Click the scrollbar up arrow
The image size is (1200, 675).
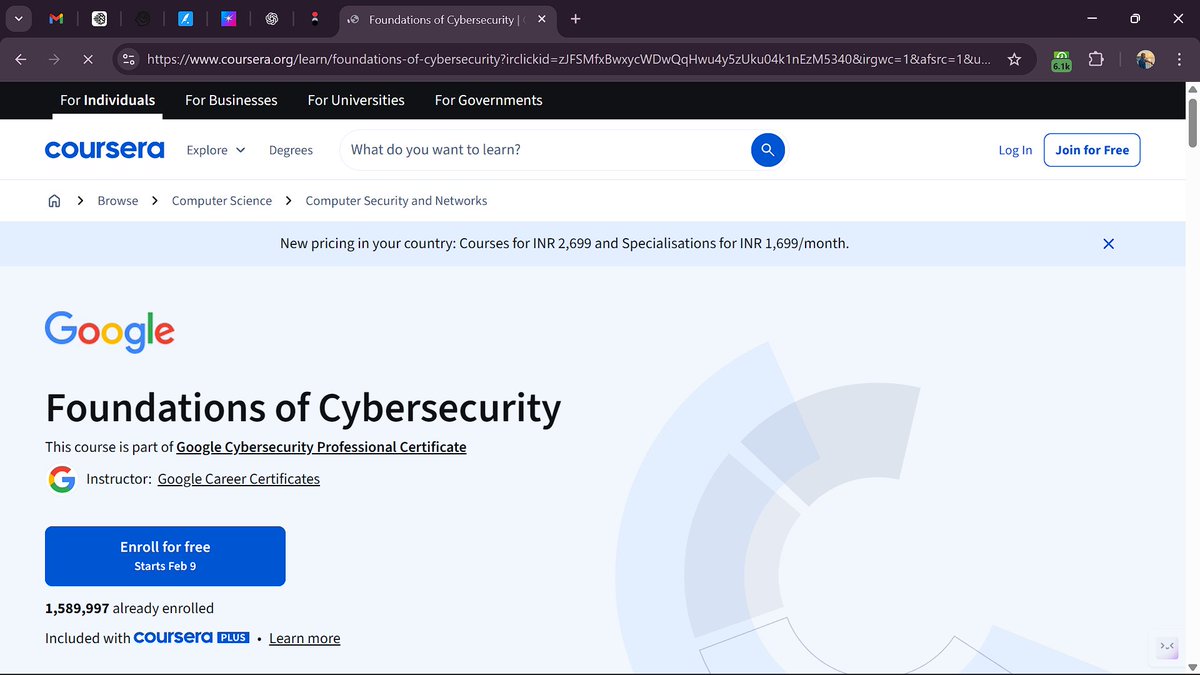(x=1192, y=89)
